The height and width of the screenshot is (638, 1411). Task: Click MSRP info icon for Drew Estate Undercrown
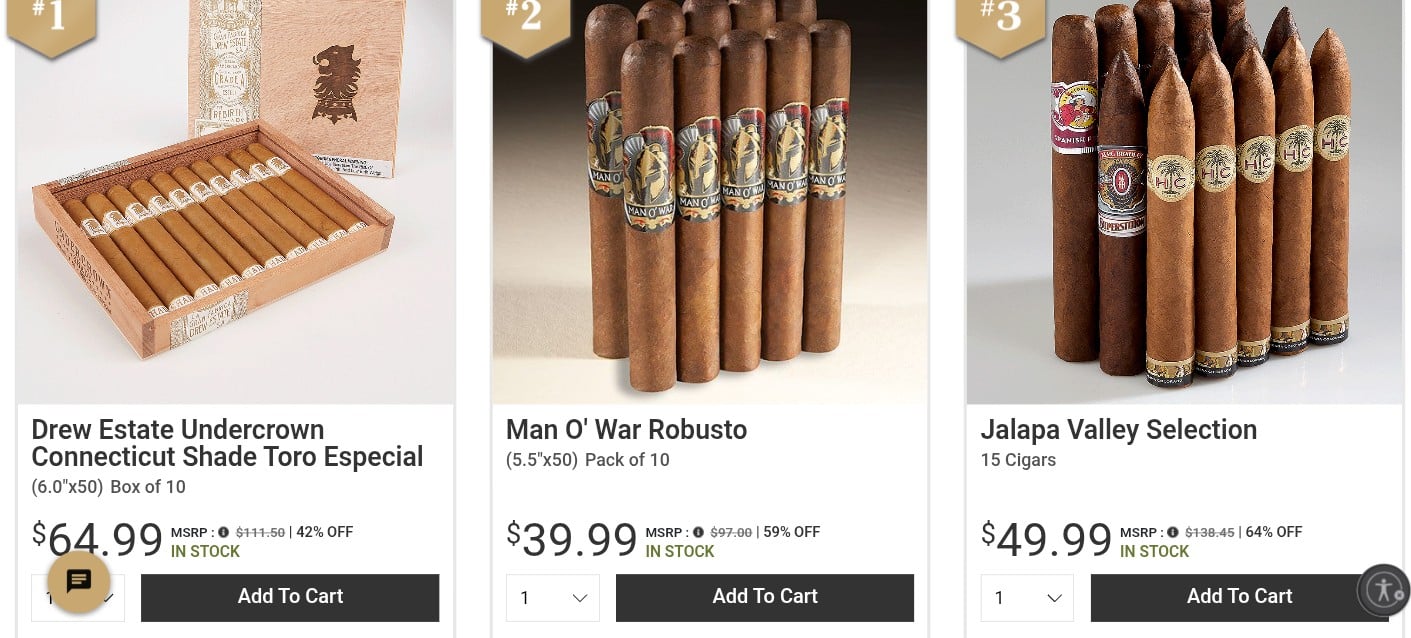pos(224,532)
